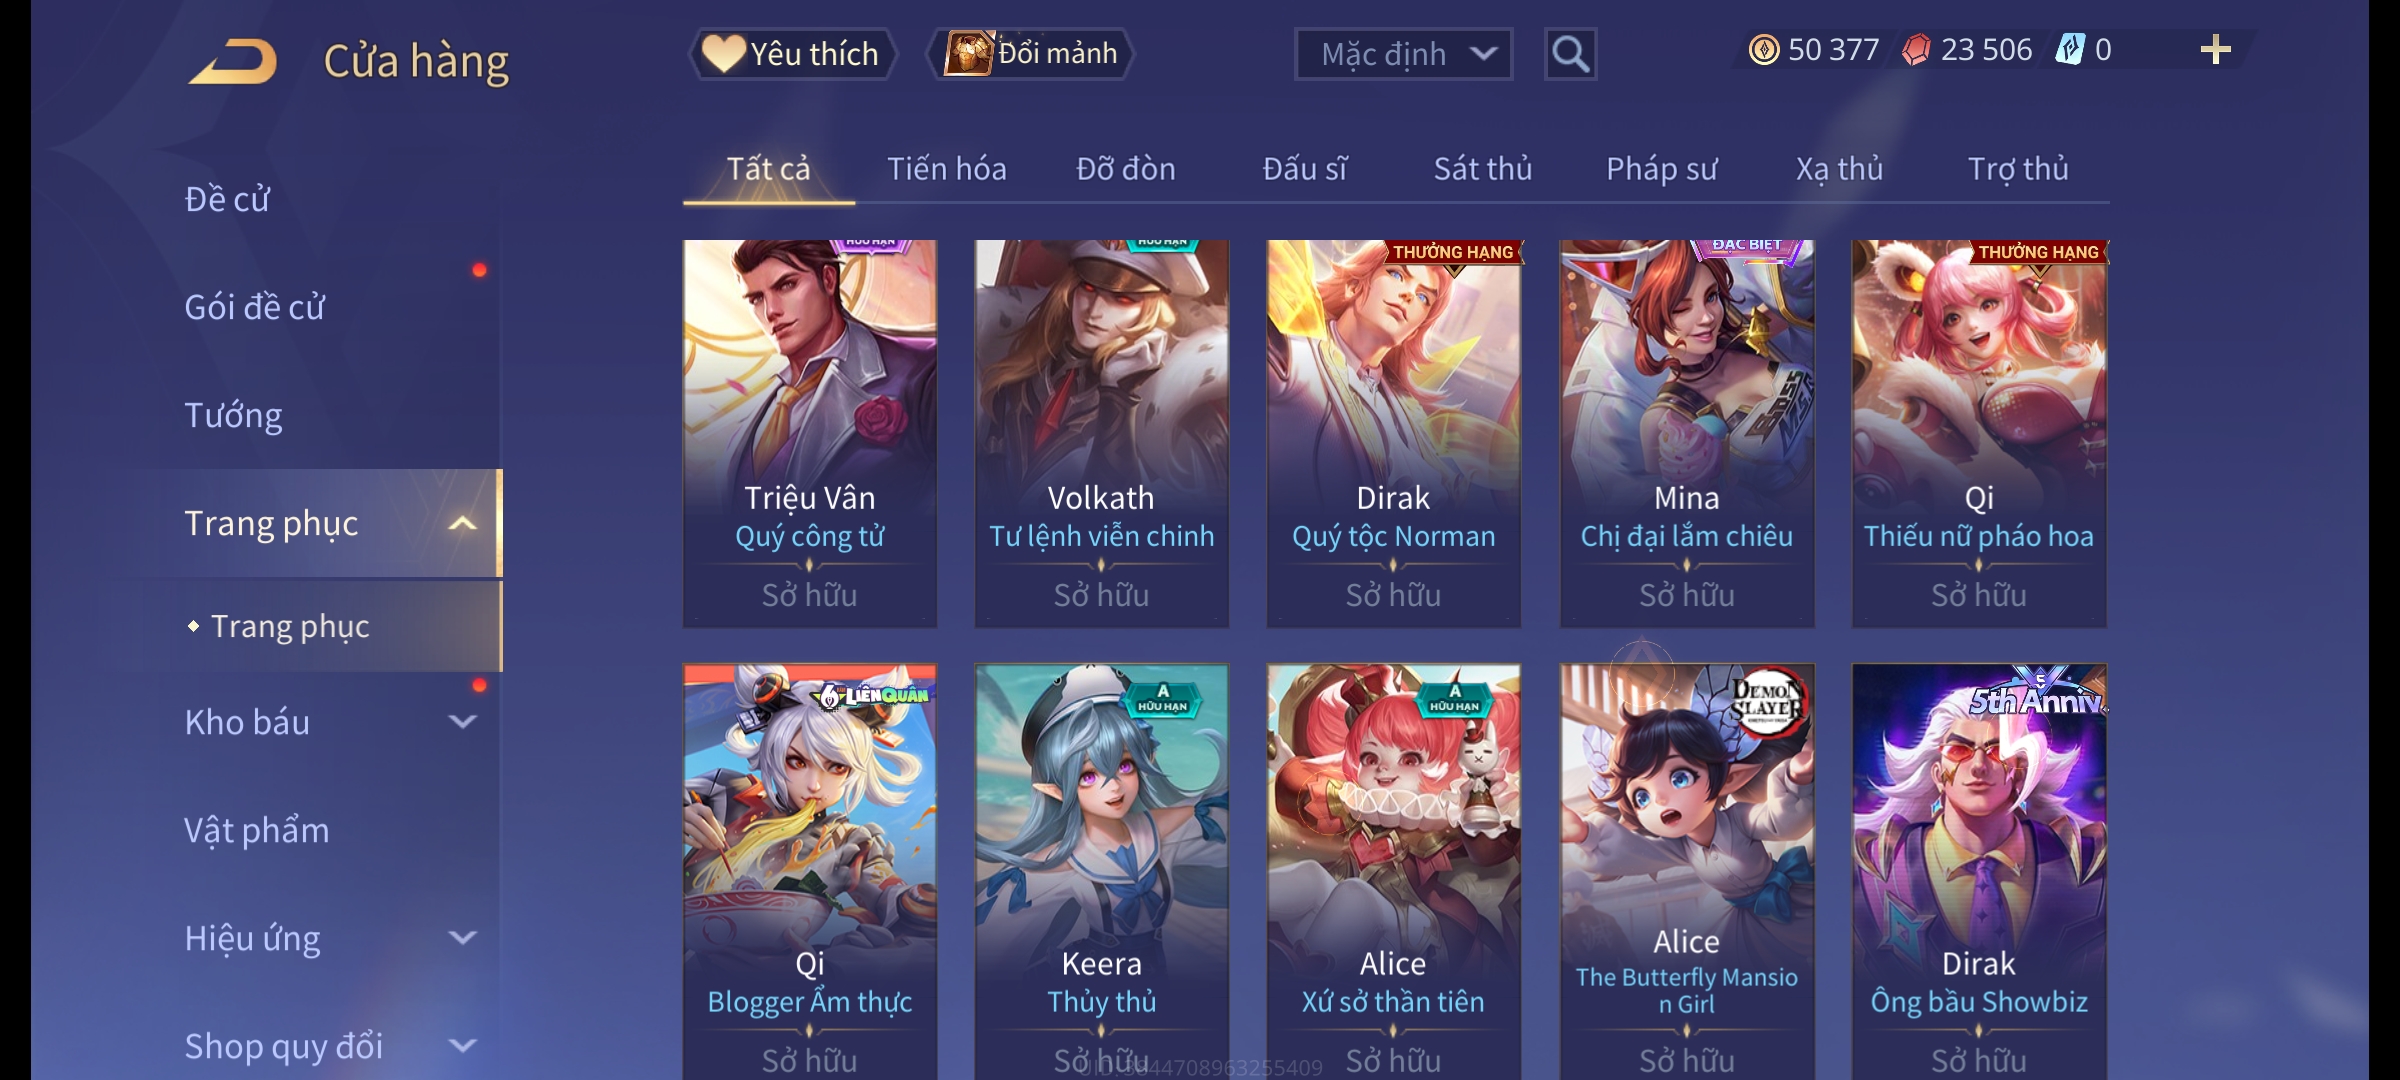This screenshot has height=1080, width=2400.
Task: Tap the Đổi mảnh chest icon
Action: click(968, 54)
